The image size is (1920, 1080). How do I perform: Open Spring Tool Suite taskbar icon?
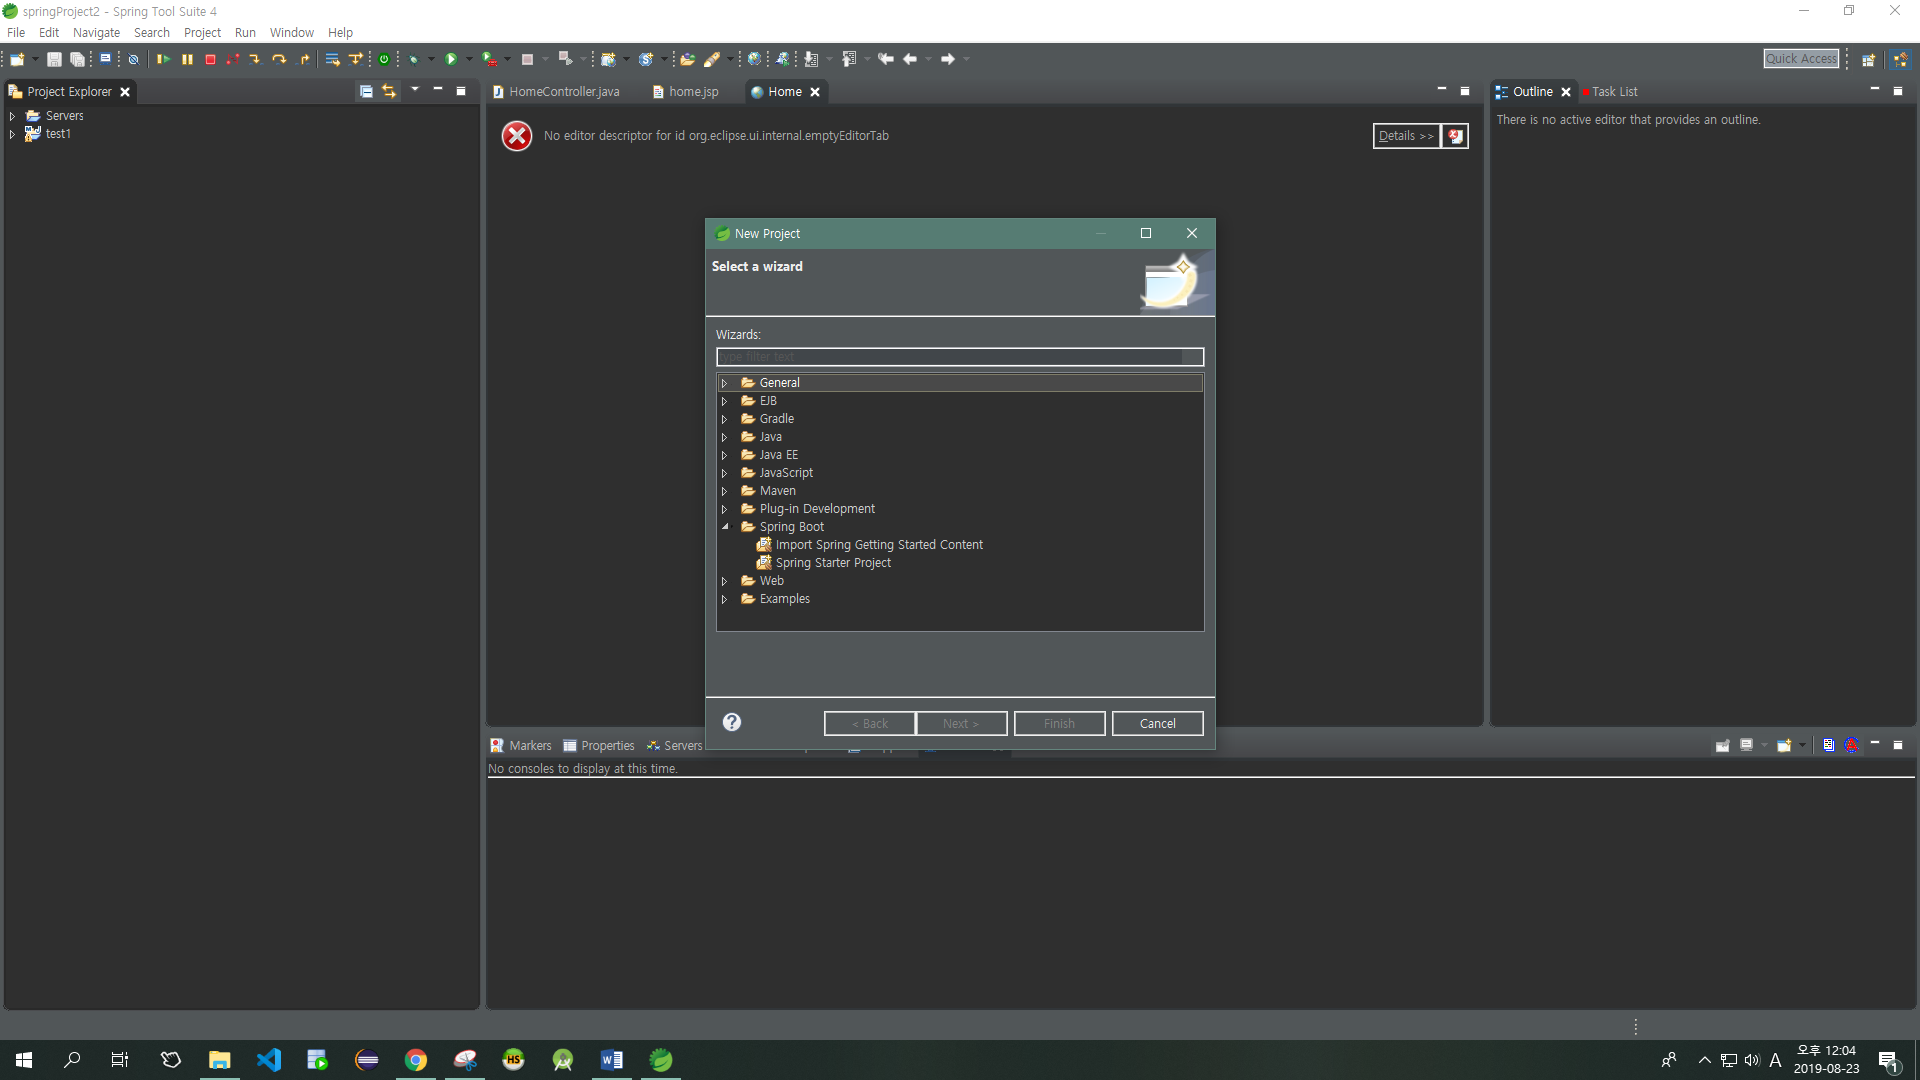[661, 1060]
